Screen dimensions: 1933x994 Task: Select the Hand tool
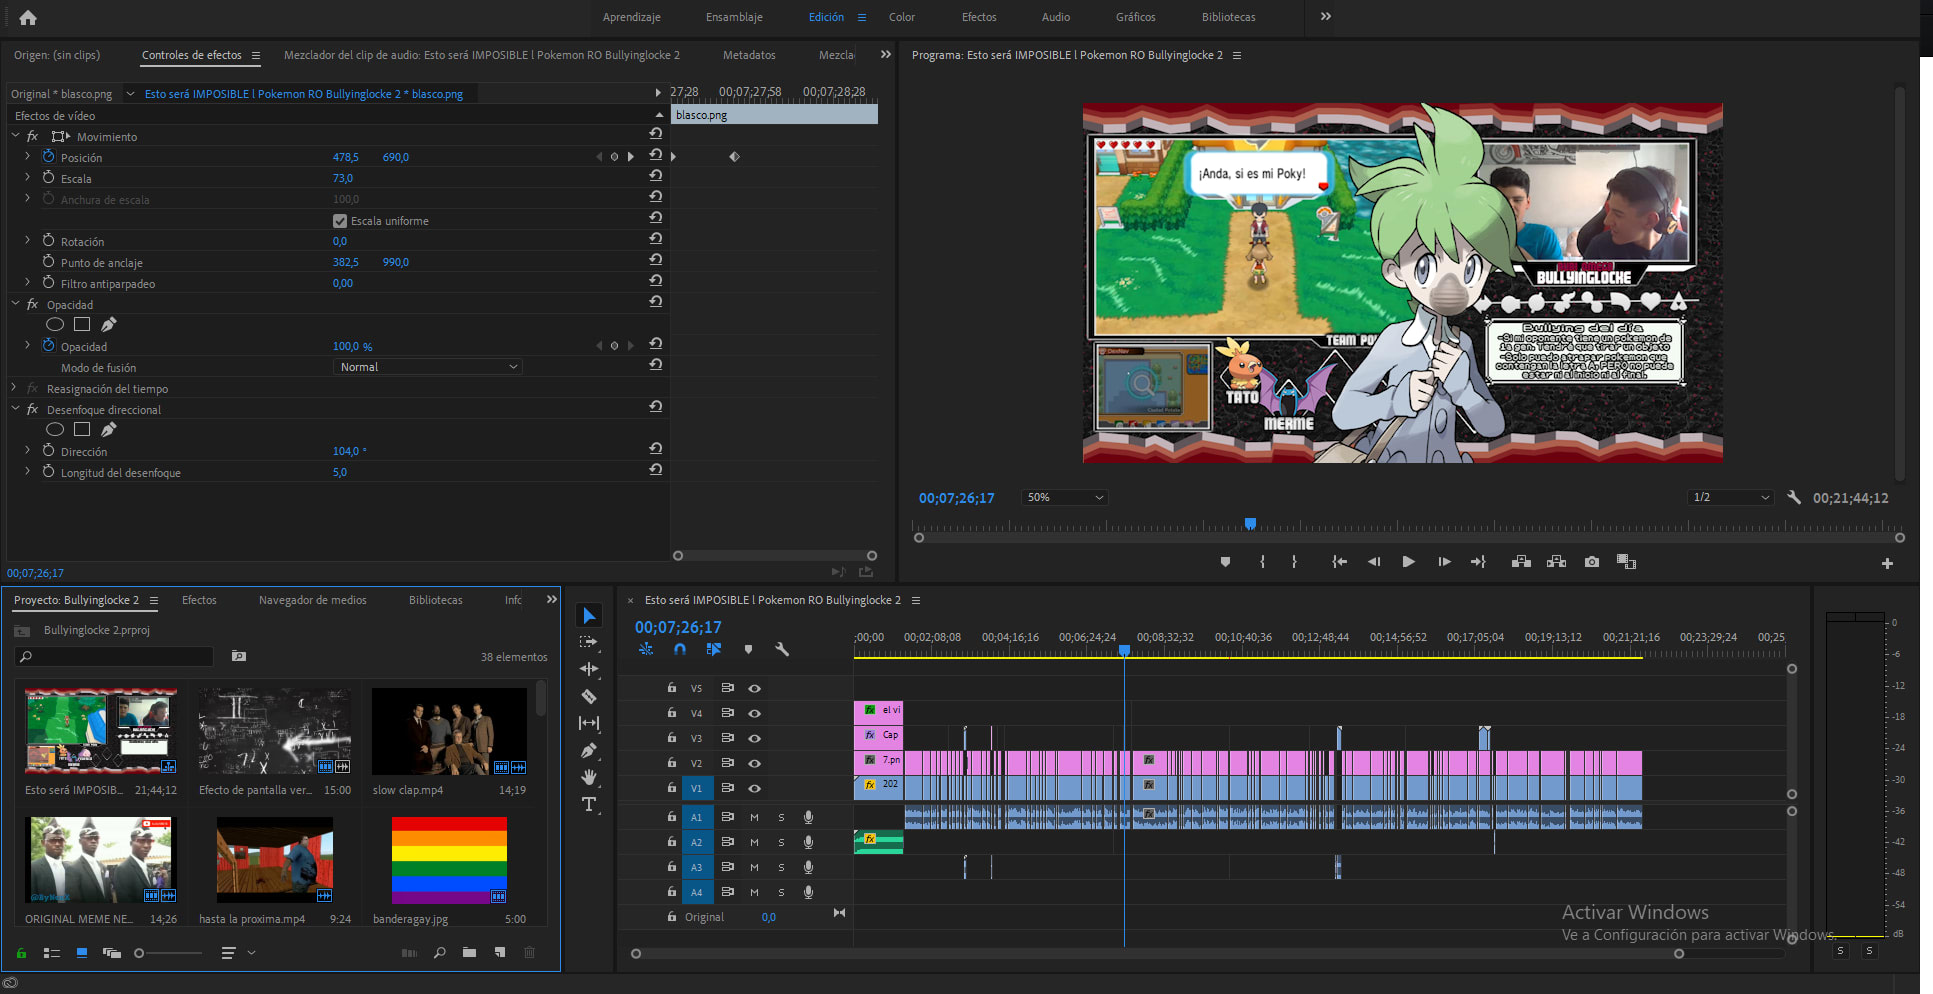coord(589,777)
